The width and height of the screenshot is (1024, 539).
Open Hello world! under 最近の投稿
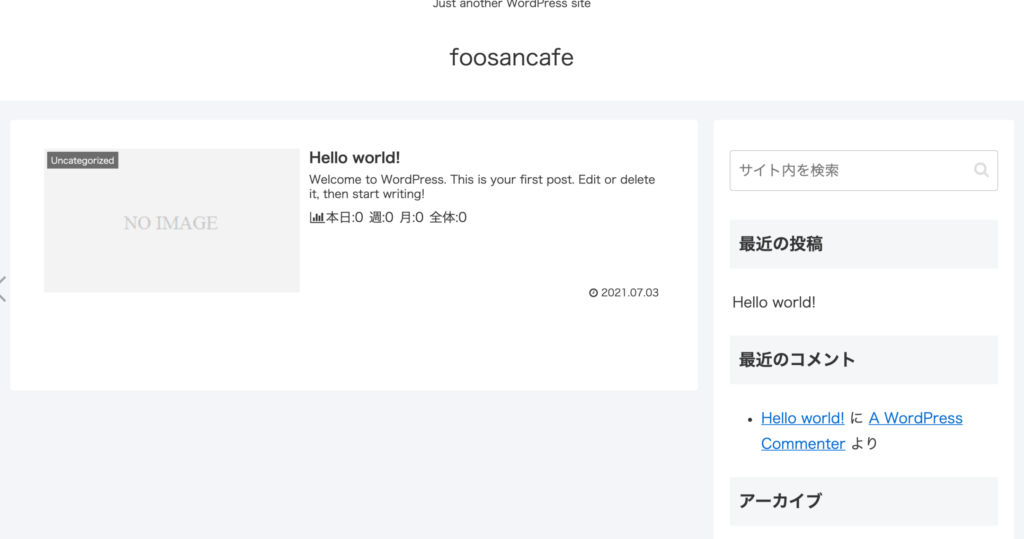coord(774,301)
